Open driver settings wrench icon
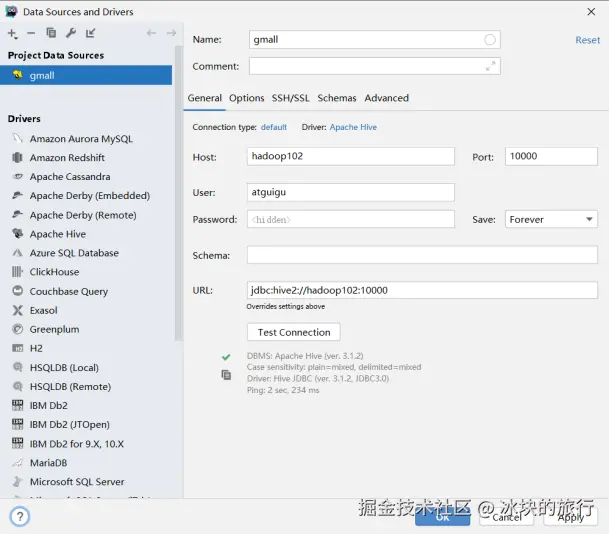This screenshot has width=610, height=534. 71,33
